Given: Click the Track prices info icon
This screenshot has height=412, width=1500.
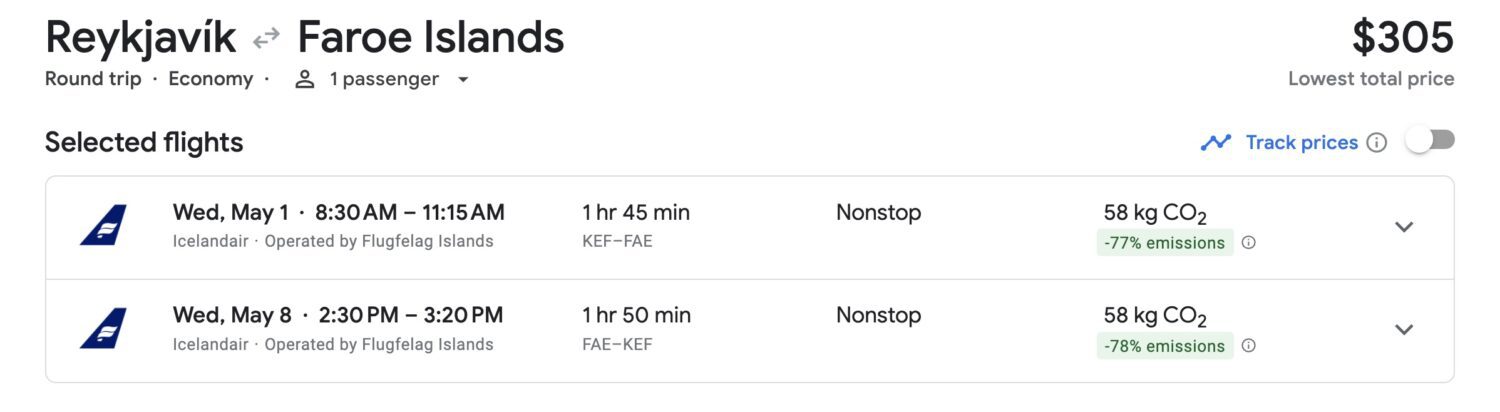Looking at the screenshot, I should 1377,143.
